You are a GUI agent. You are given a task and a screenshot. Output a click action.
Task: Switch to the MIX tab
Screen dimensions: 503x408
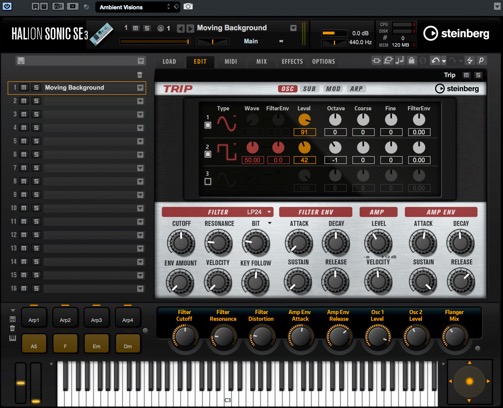point(261,61)
